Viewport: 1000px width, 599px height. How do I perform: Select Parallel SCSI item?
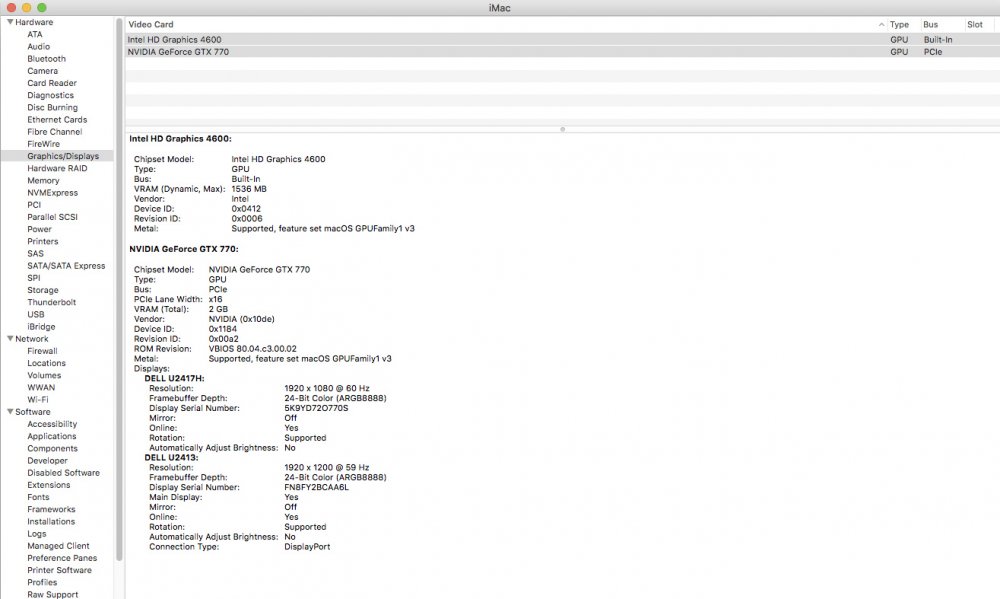pyautogui.click(x=52, y=217)
